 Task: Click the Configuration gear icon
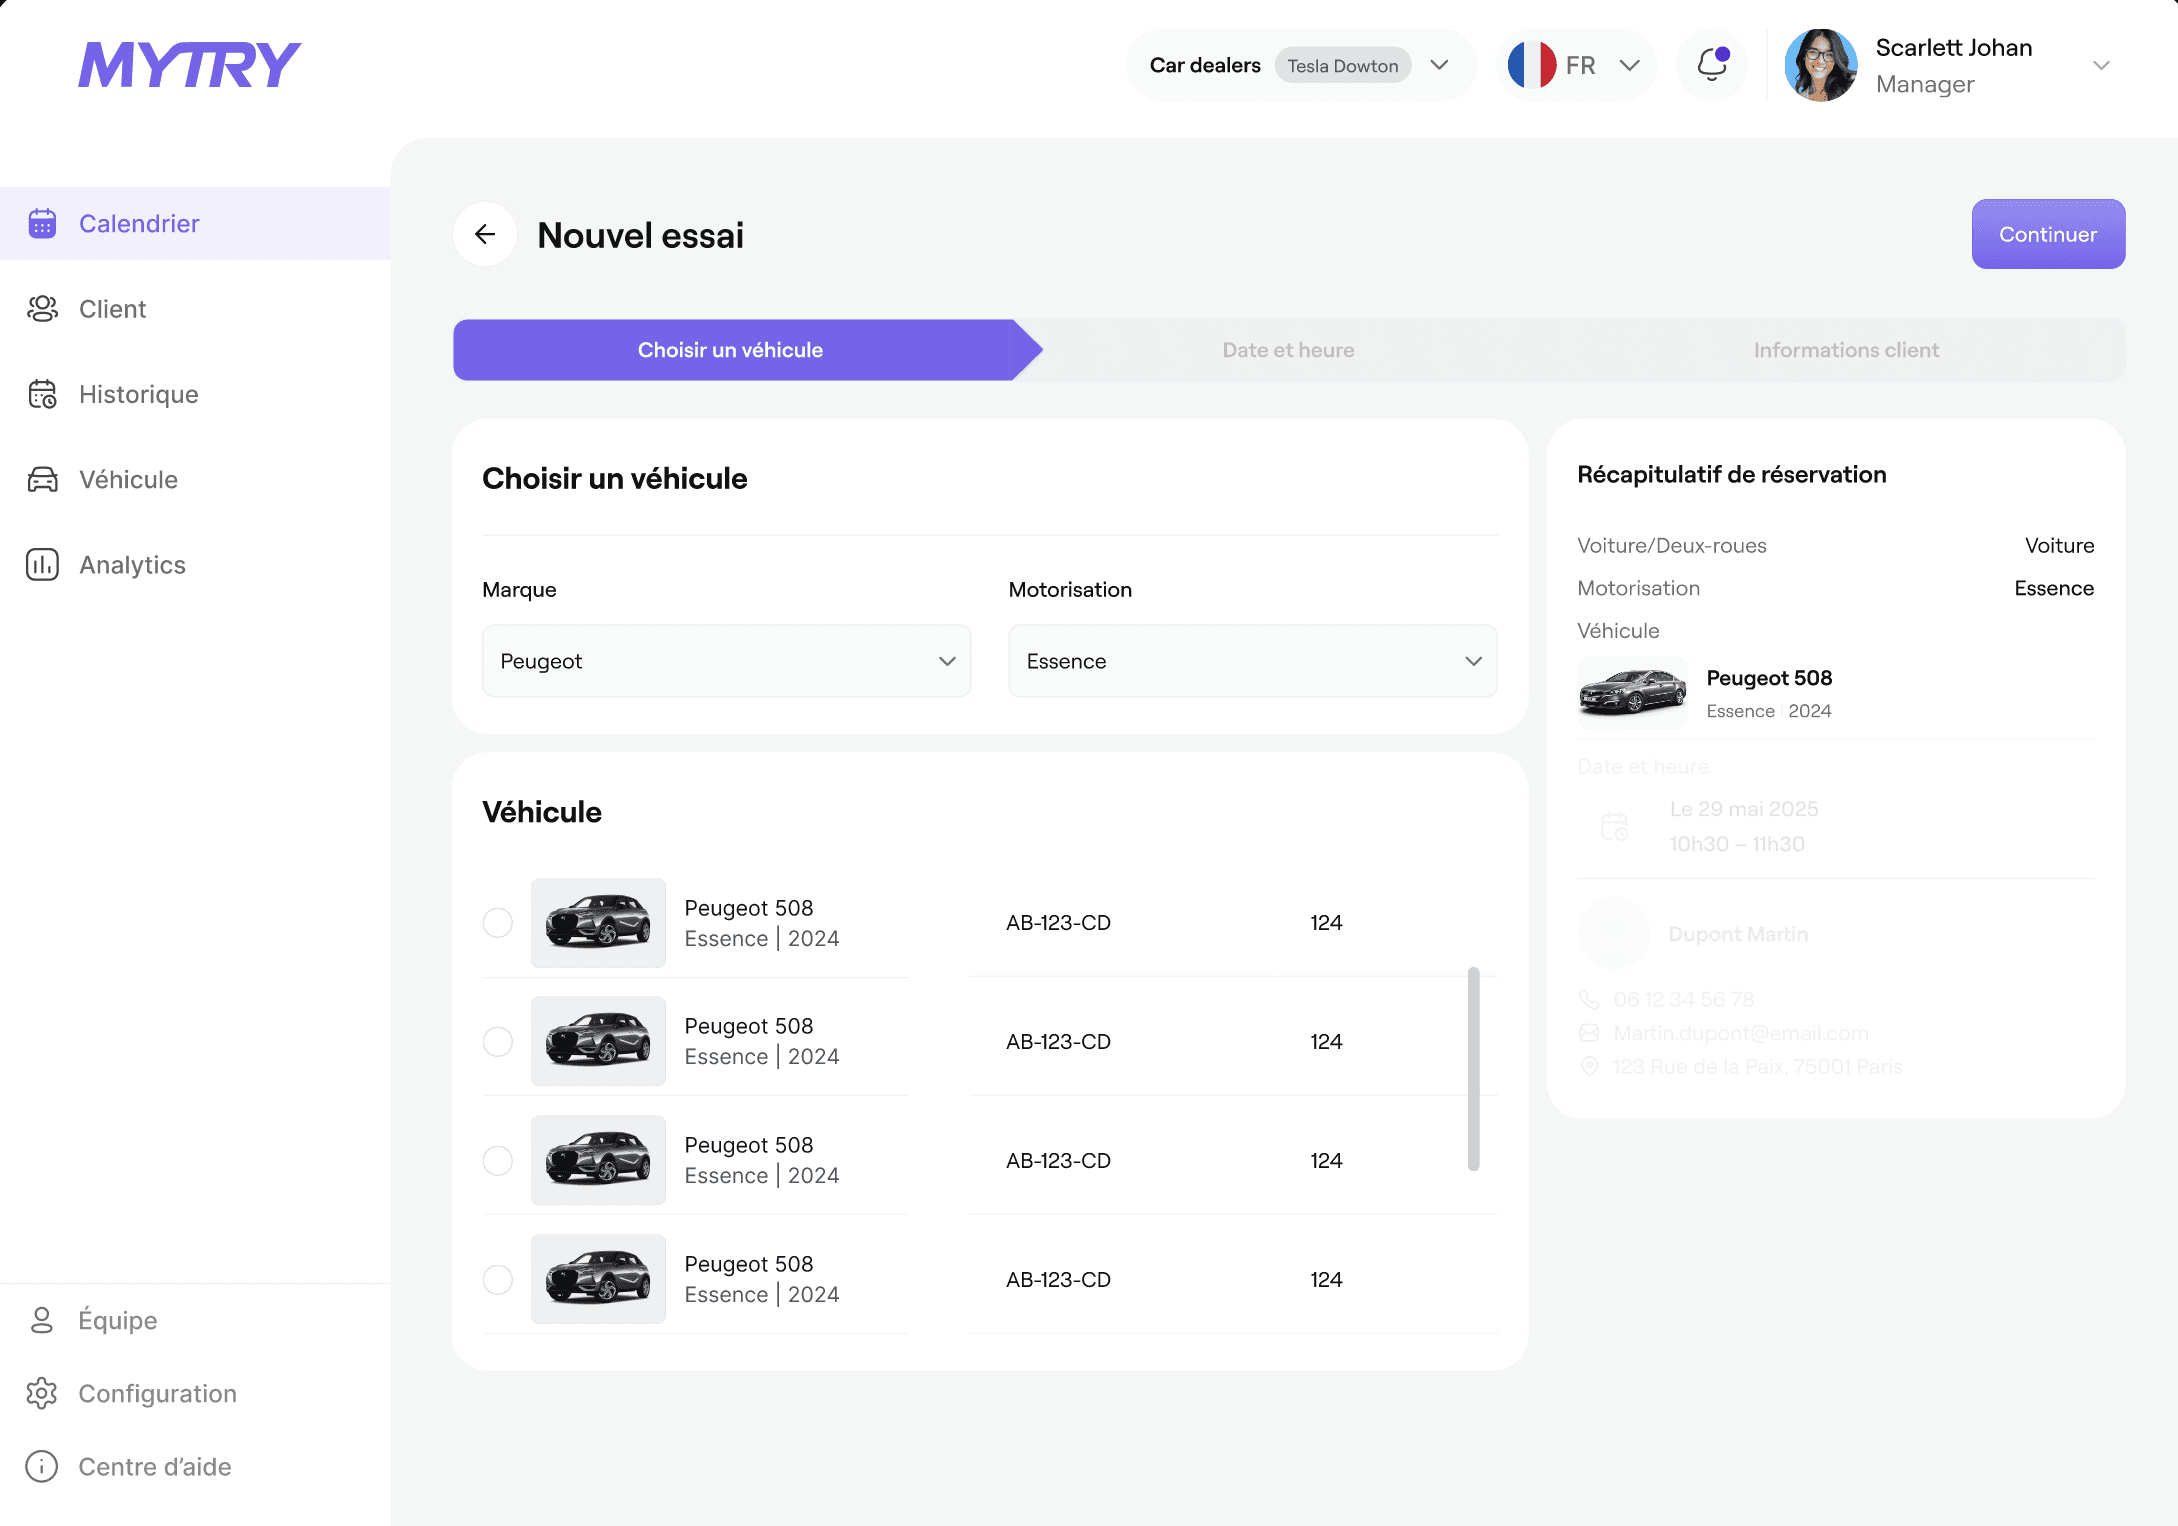[x=42, y=1393]
